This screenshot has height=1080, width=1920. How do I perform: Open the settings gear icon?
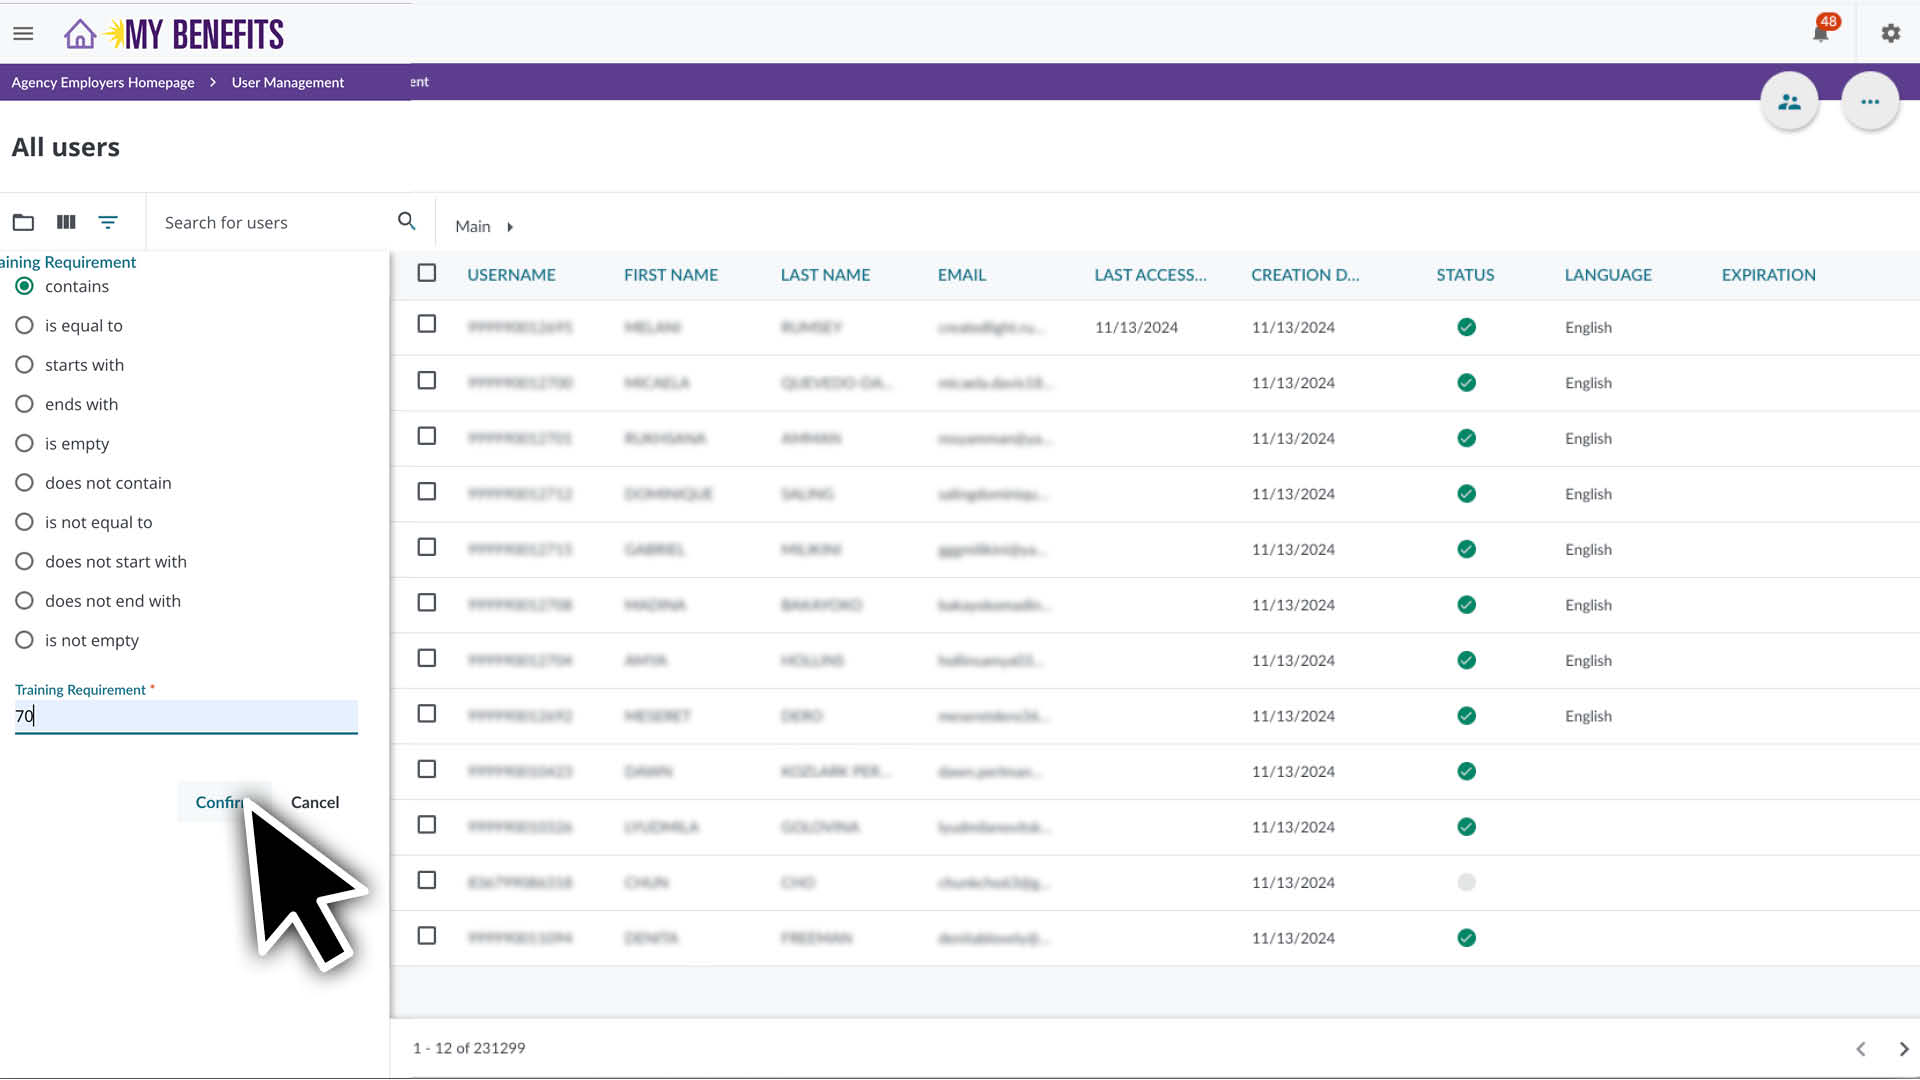point(1890,33)
